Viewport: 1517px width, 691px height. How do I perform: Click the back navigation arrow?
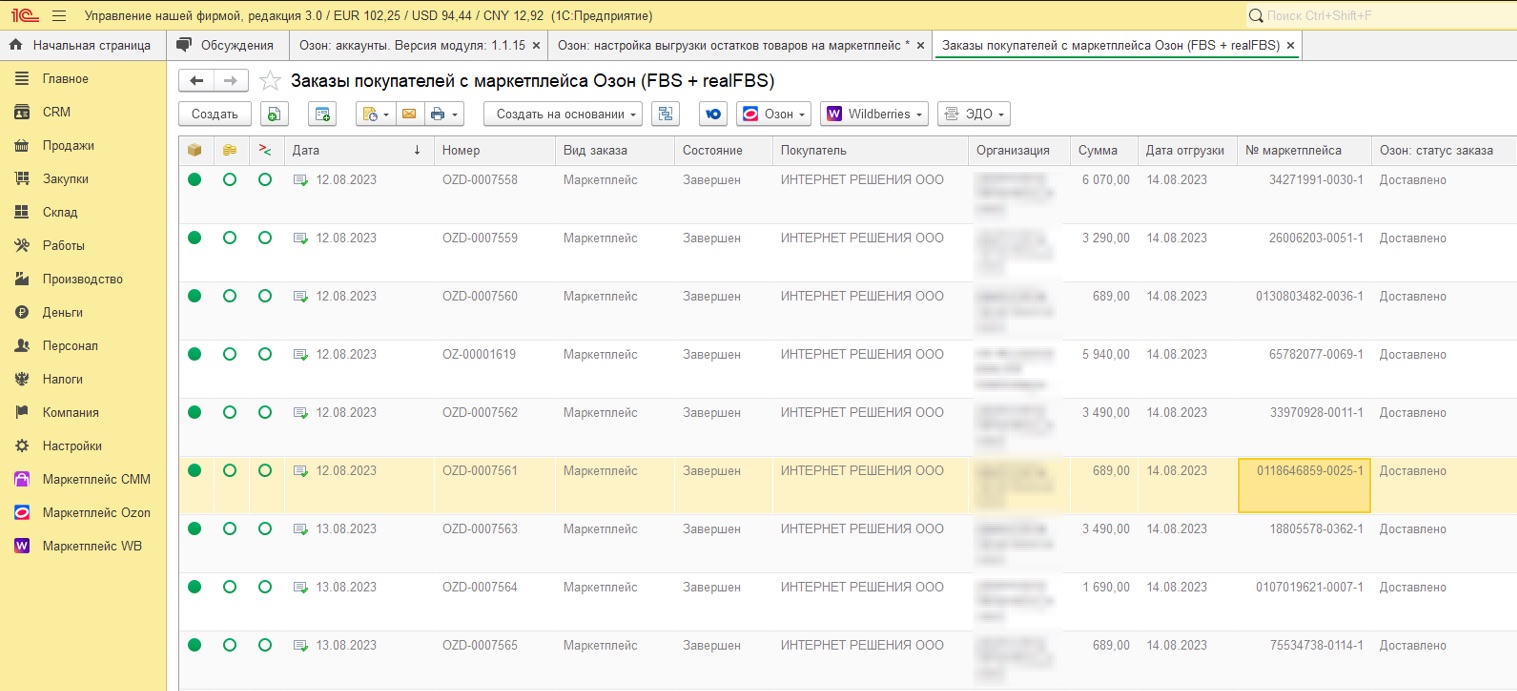[x=197, y=81]
